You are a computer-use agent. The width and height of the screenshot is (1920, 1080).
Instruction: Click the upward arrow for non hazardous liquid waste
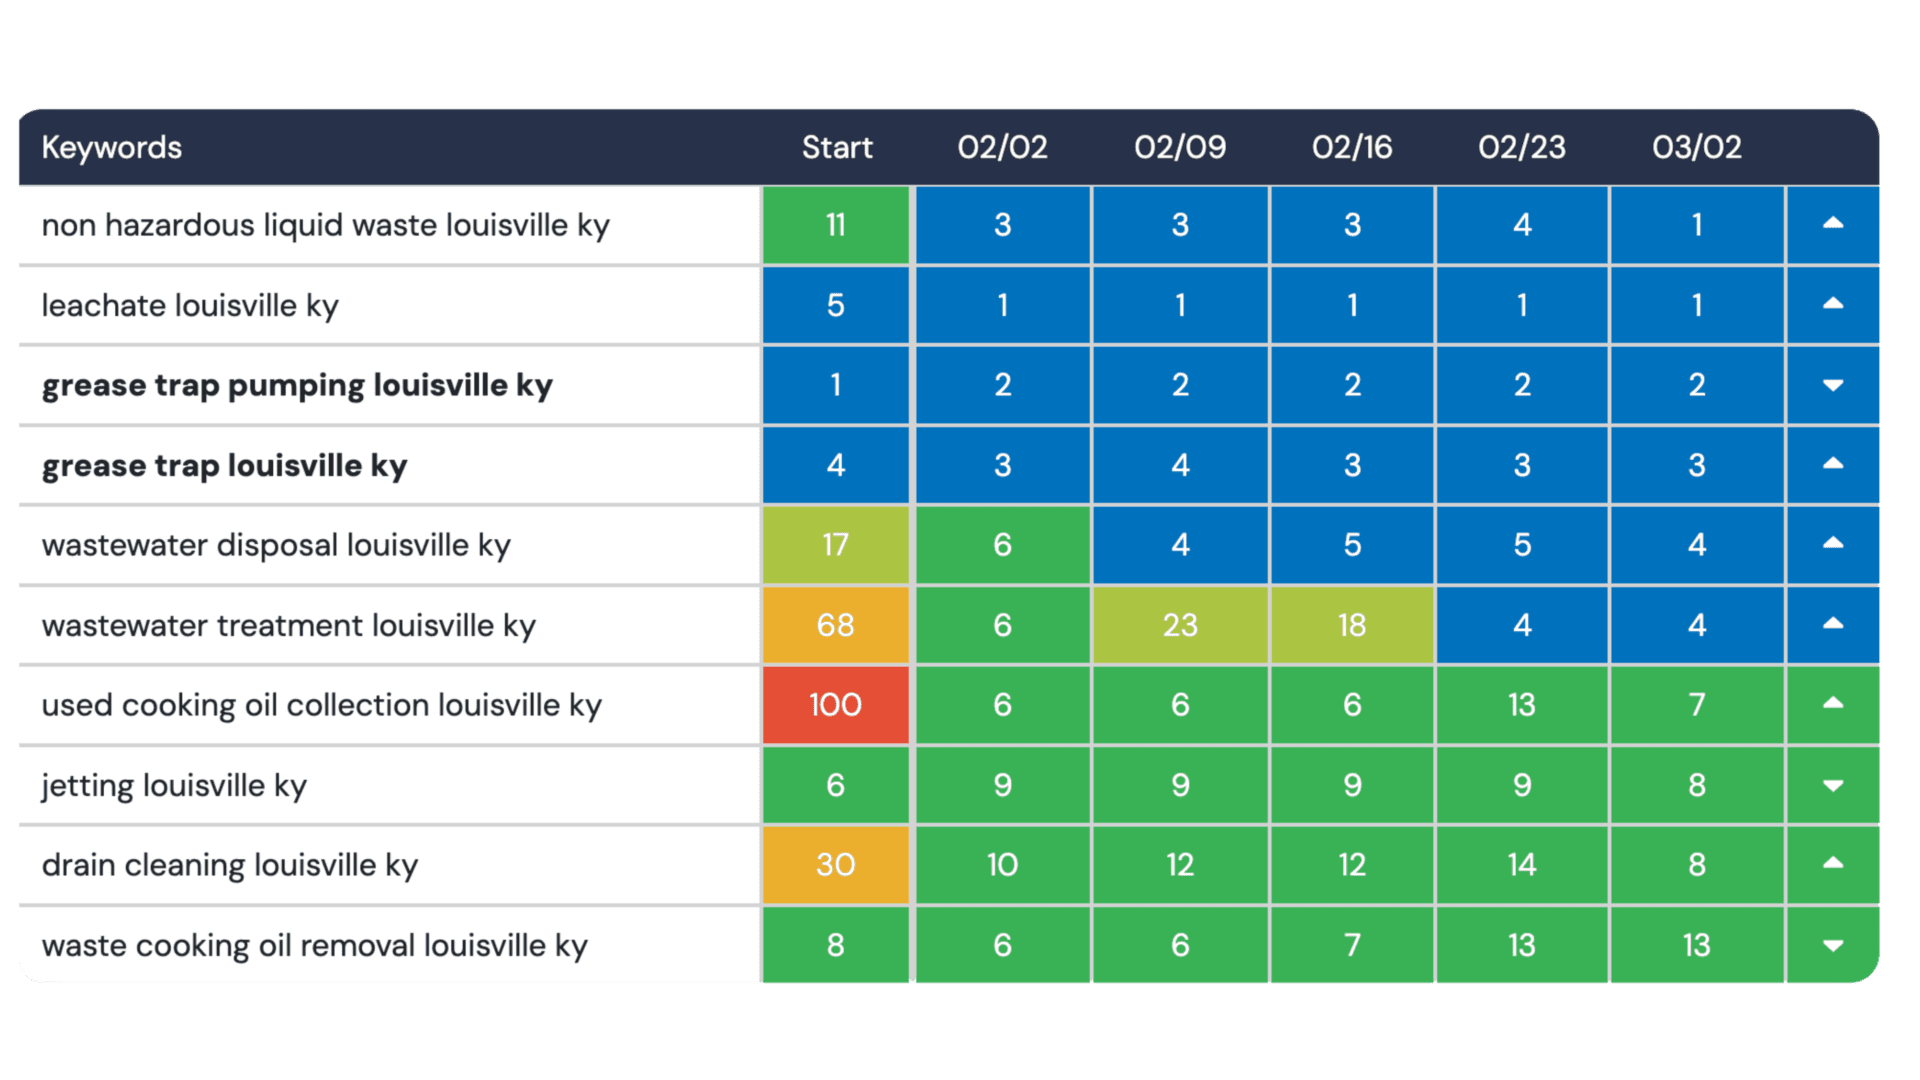(1833, 225)
